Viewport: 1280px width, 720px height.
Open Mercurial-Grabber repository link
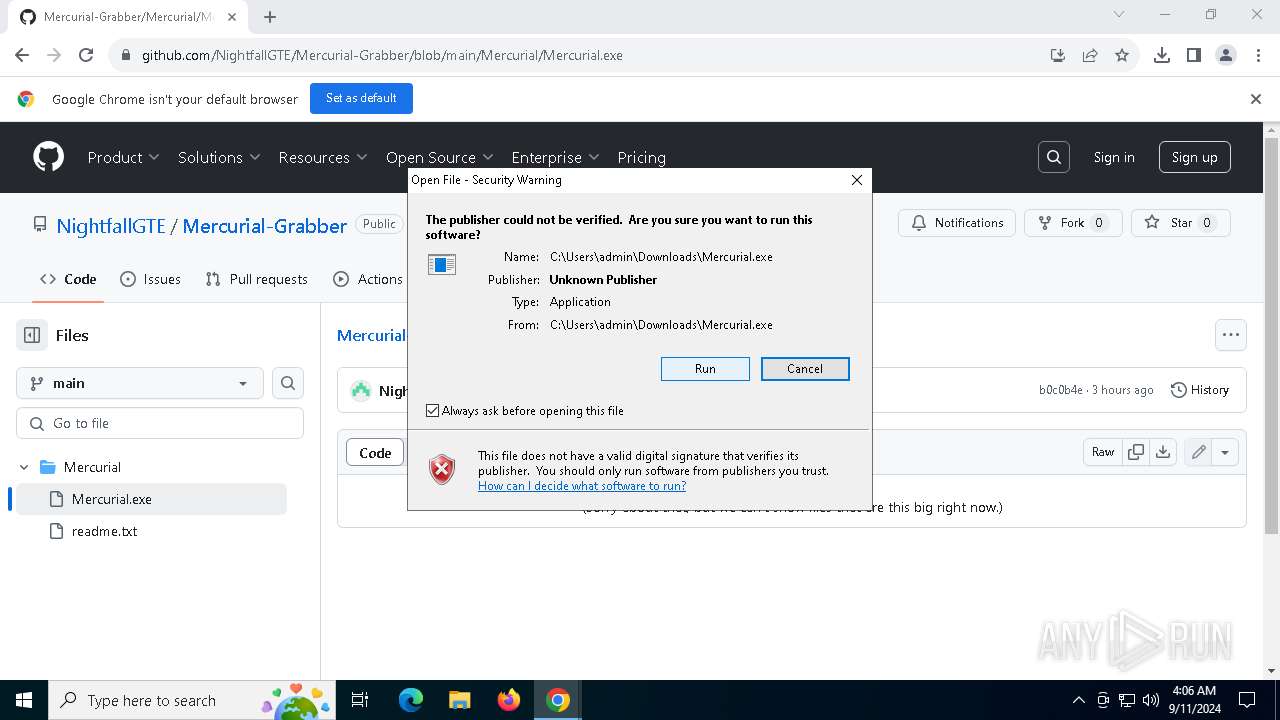(265, 226)
